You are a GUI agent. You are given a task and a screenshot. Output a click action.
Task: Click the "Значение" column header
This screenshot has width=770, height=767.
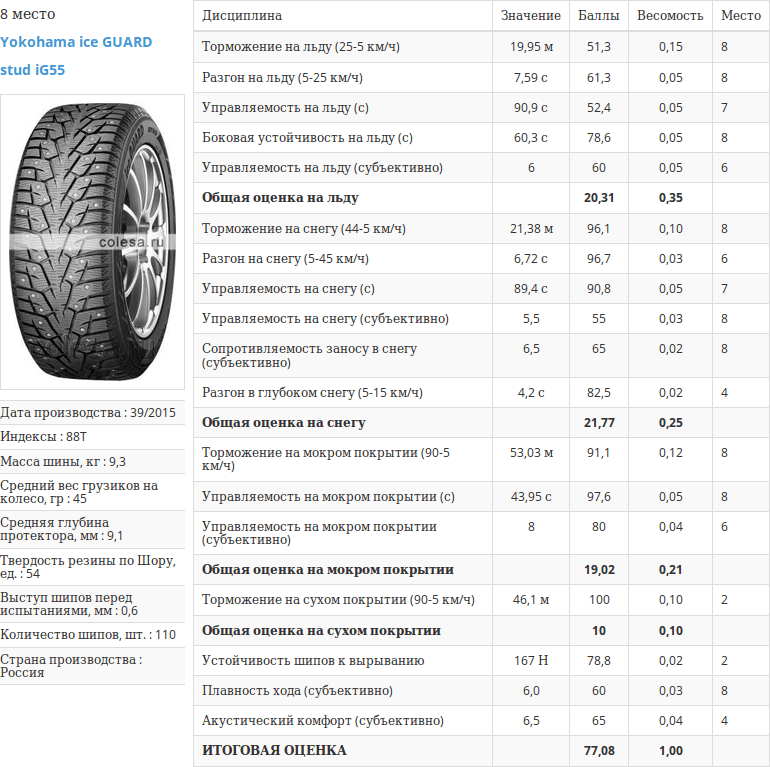pos(531,16)
